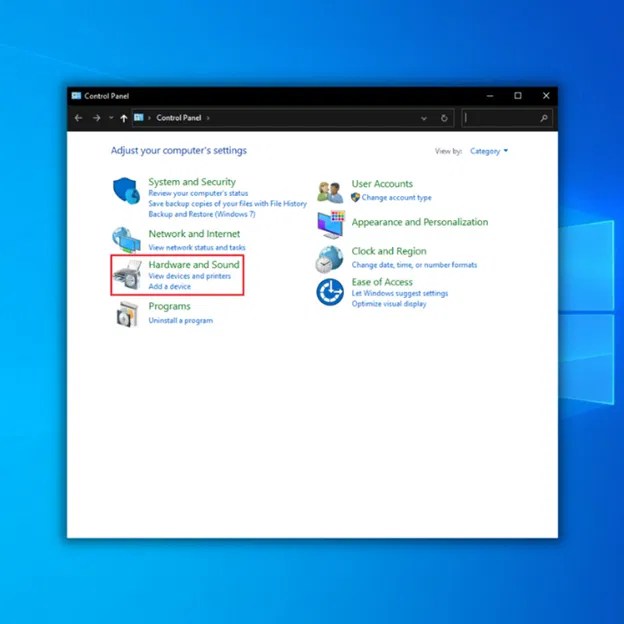
Task: Open User Accounts heading link
Action: [382, 184]
